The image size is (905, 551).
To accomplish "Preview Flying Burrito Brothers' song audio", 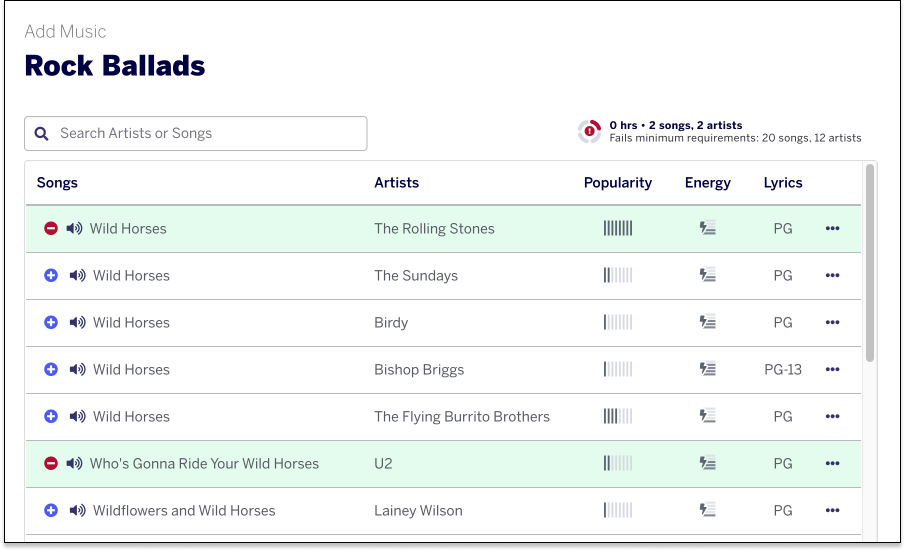I will pos(77,417).
